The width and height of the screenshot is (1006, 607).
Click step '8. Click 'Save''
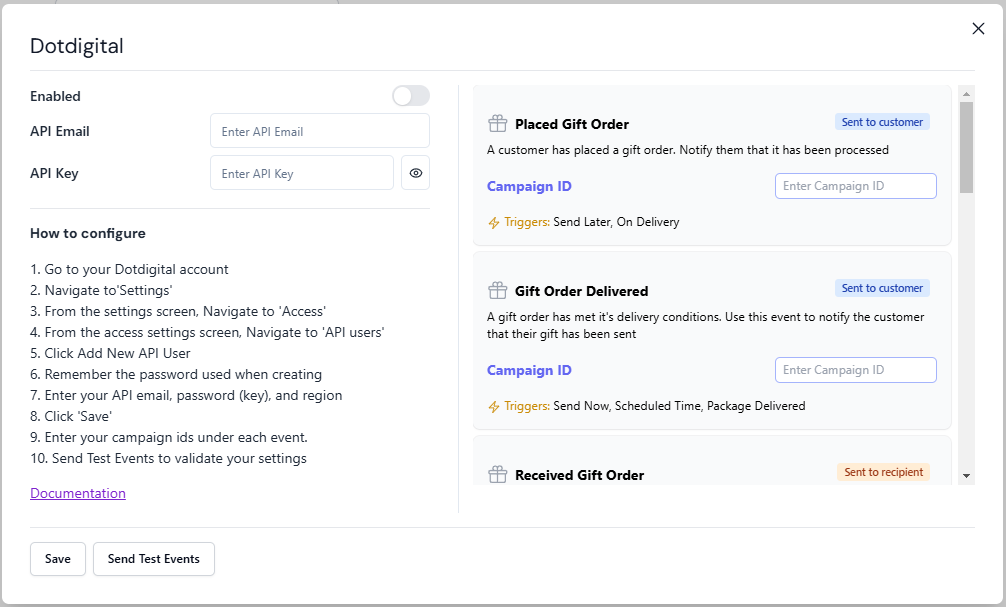click(71, 416)
